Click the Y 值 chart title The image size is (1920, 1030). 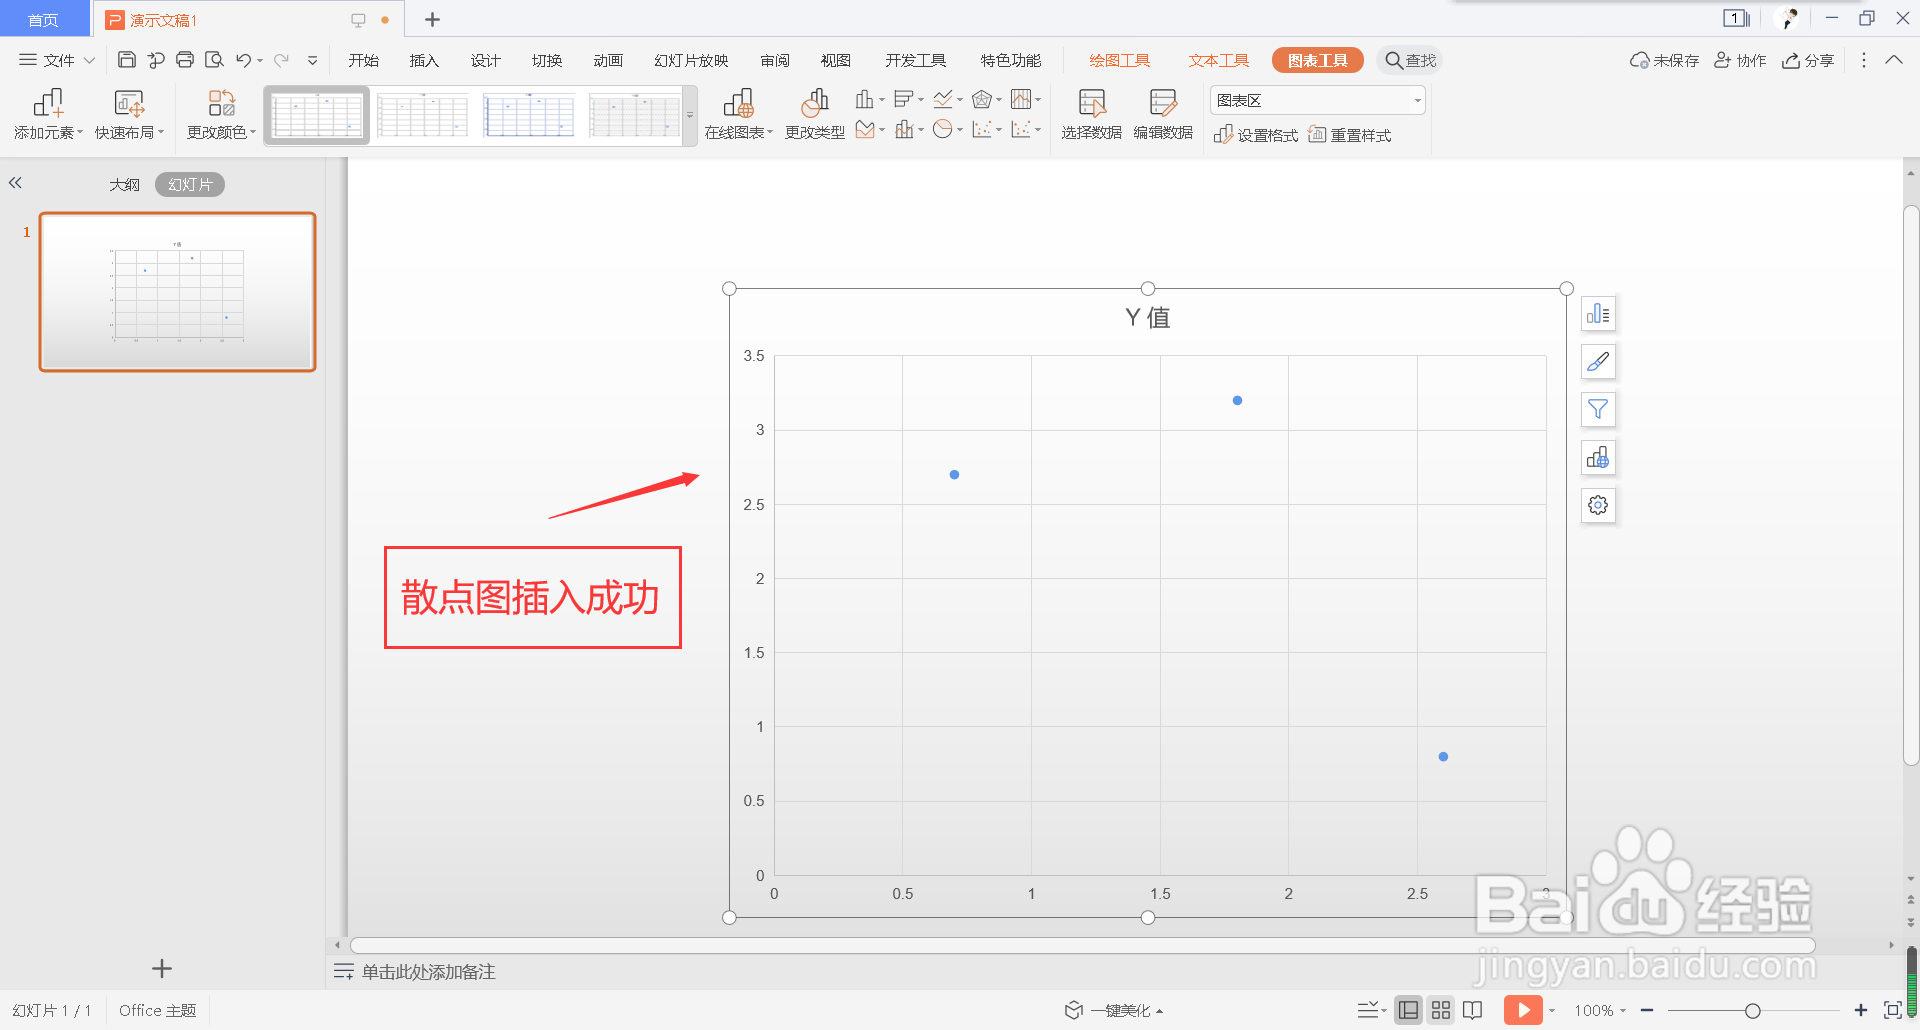coord(1147,317)
